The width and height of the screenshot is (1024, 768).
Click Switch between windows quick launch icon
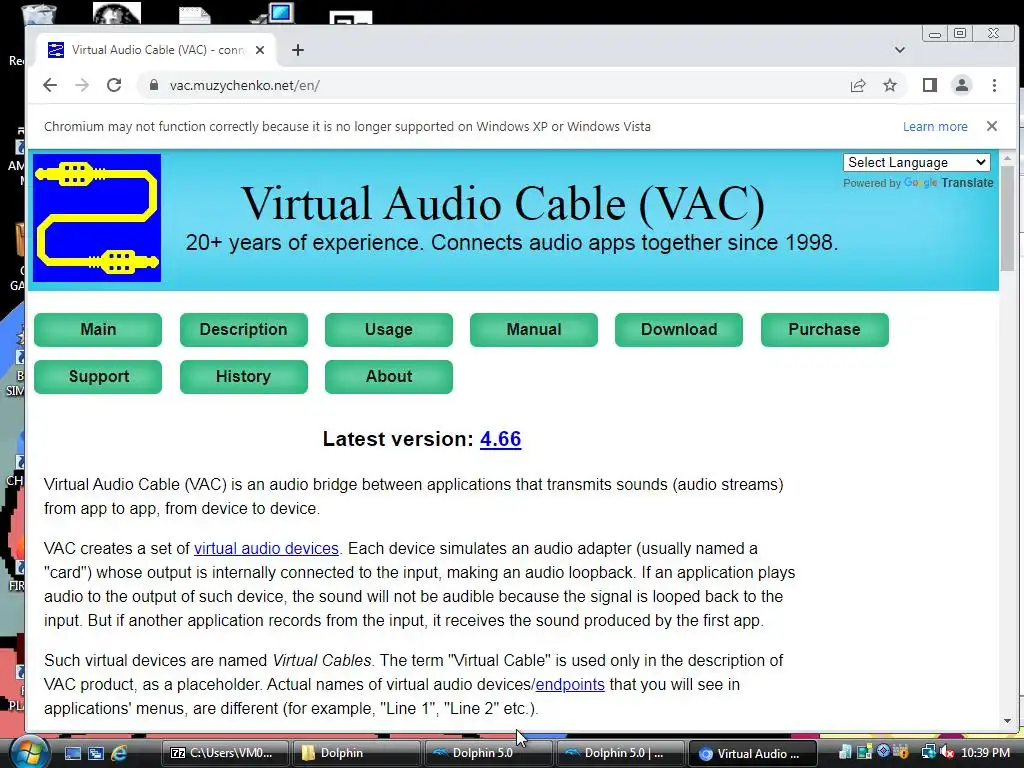(x=96, y=753)
